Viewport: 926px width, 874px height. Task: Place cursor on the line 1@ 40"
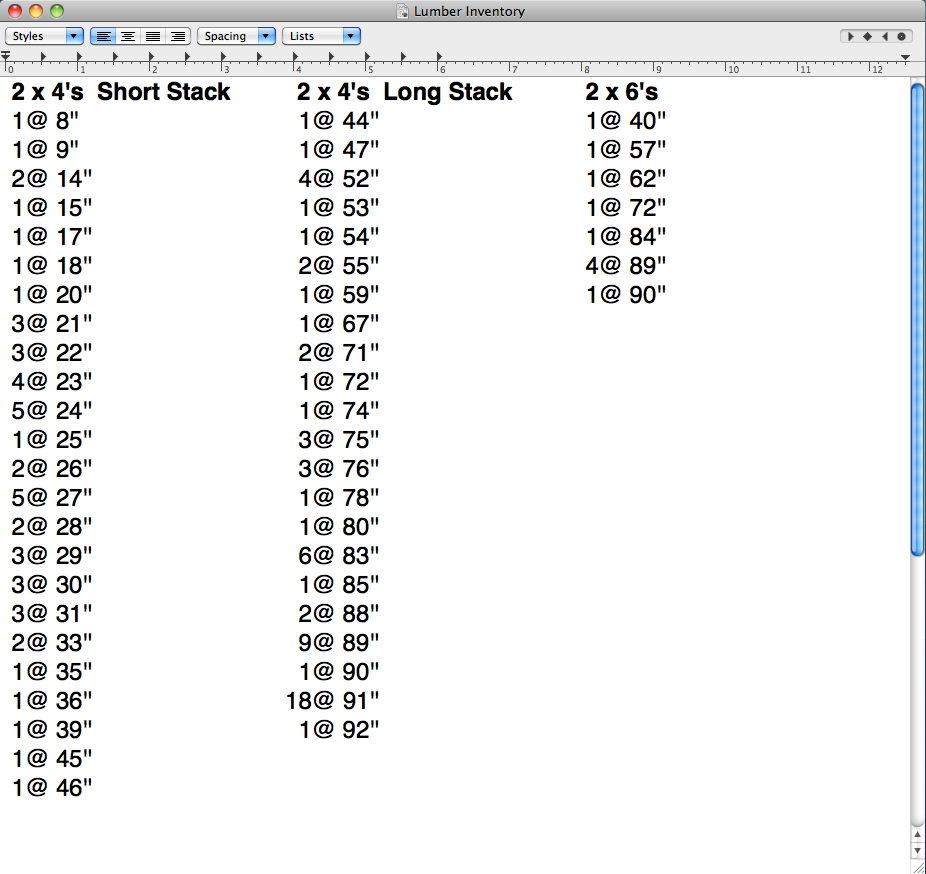626,121
